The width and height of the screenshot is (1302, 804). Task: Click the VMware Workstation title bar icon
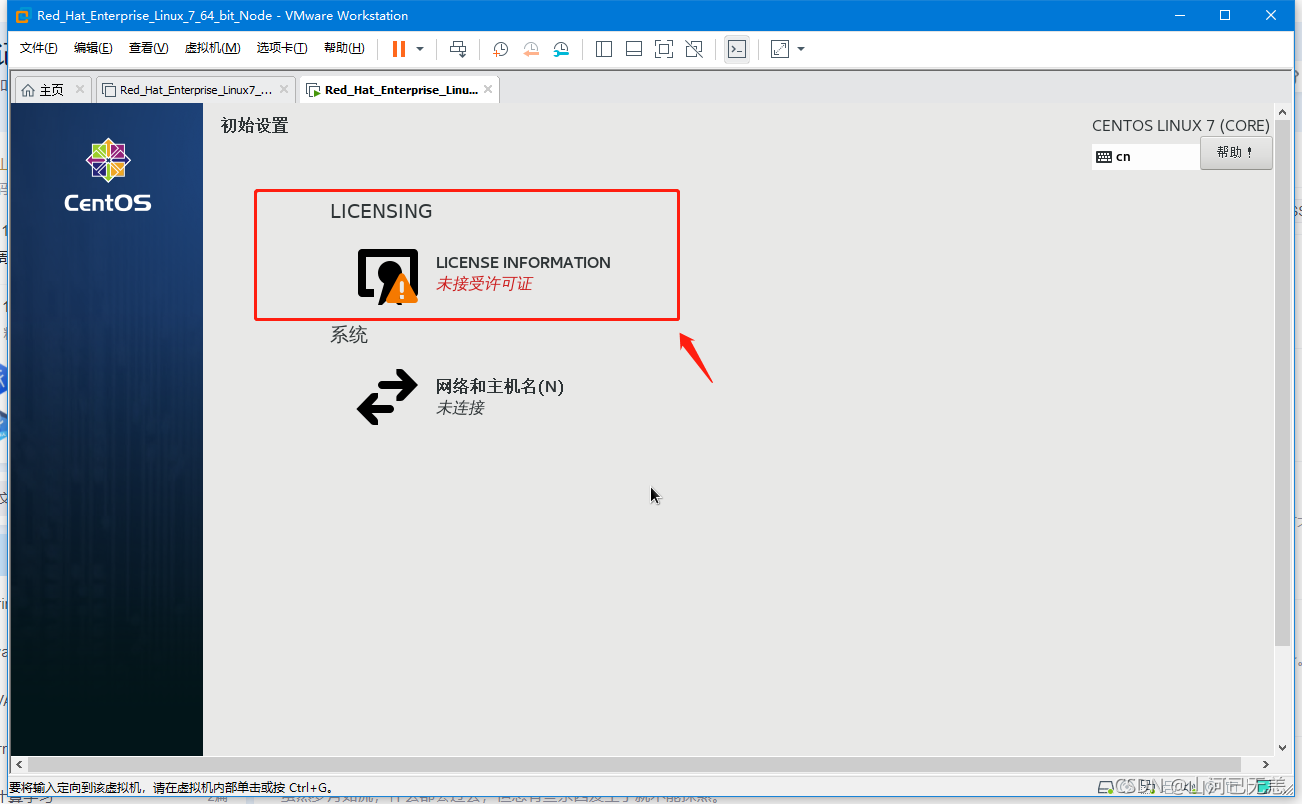(x=22, y=15)
